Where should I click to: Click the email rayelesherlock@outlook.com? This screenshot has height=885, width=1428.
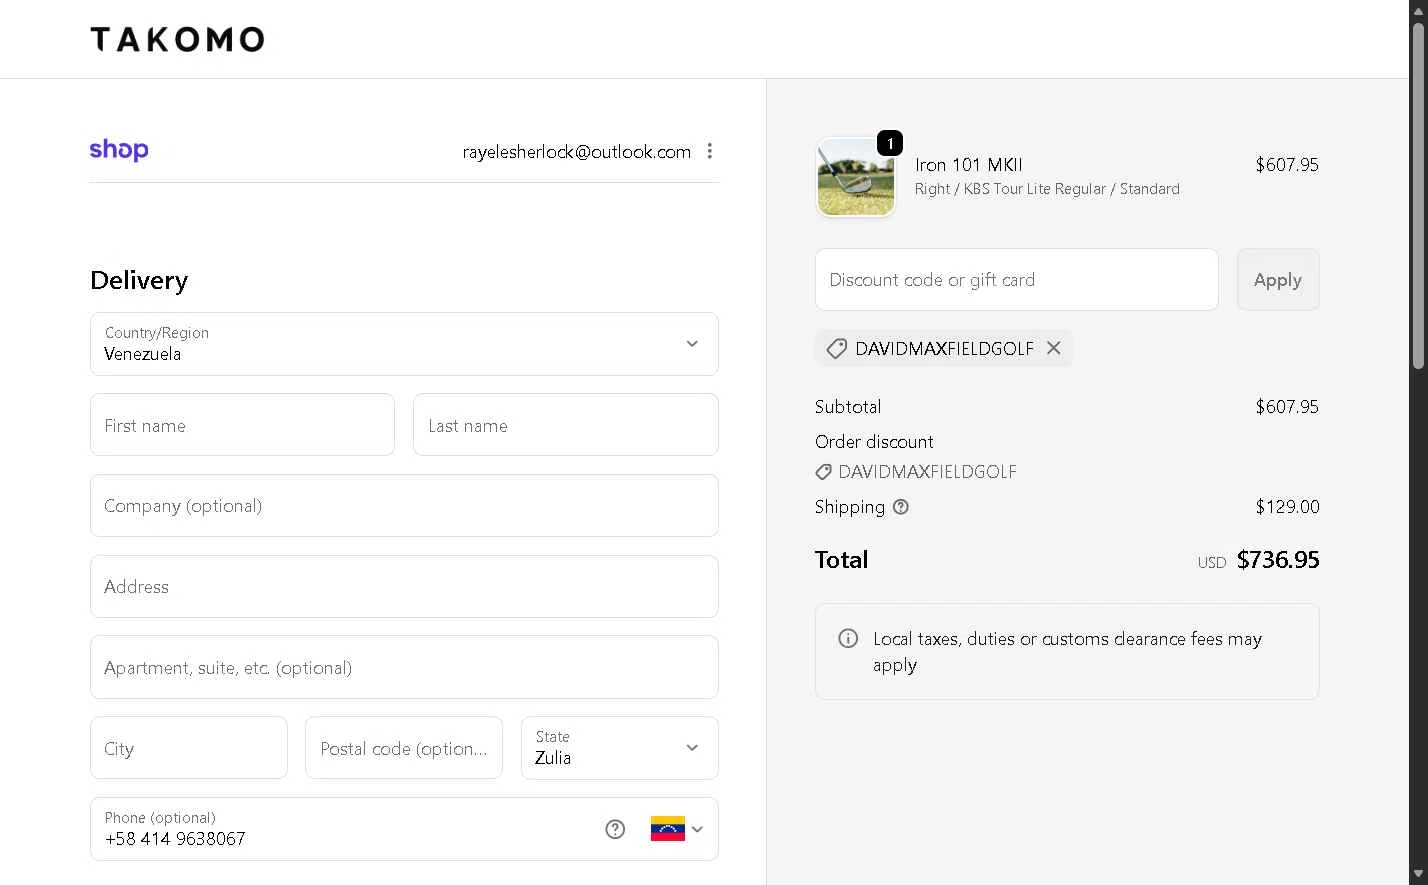577,152
